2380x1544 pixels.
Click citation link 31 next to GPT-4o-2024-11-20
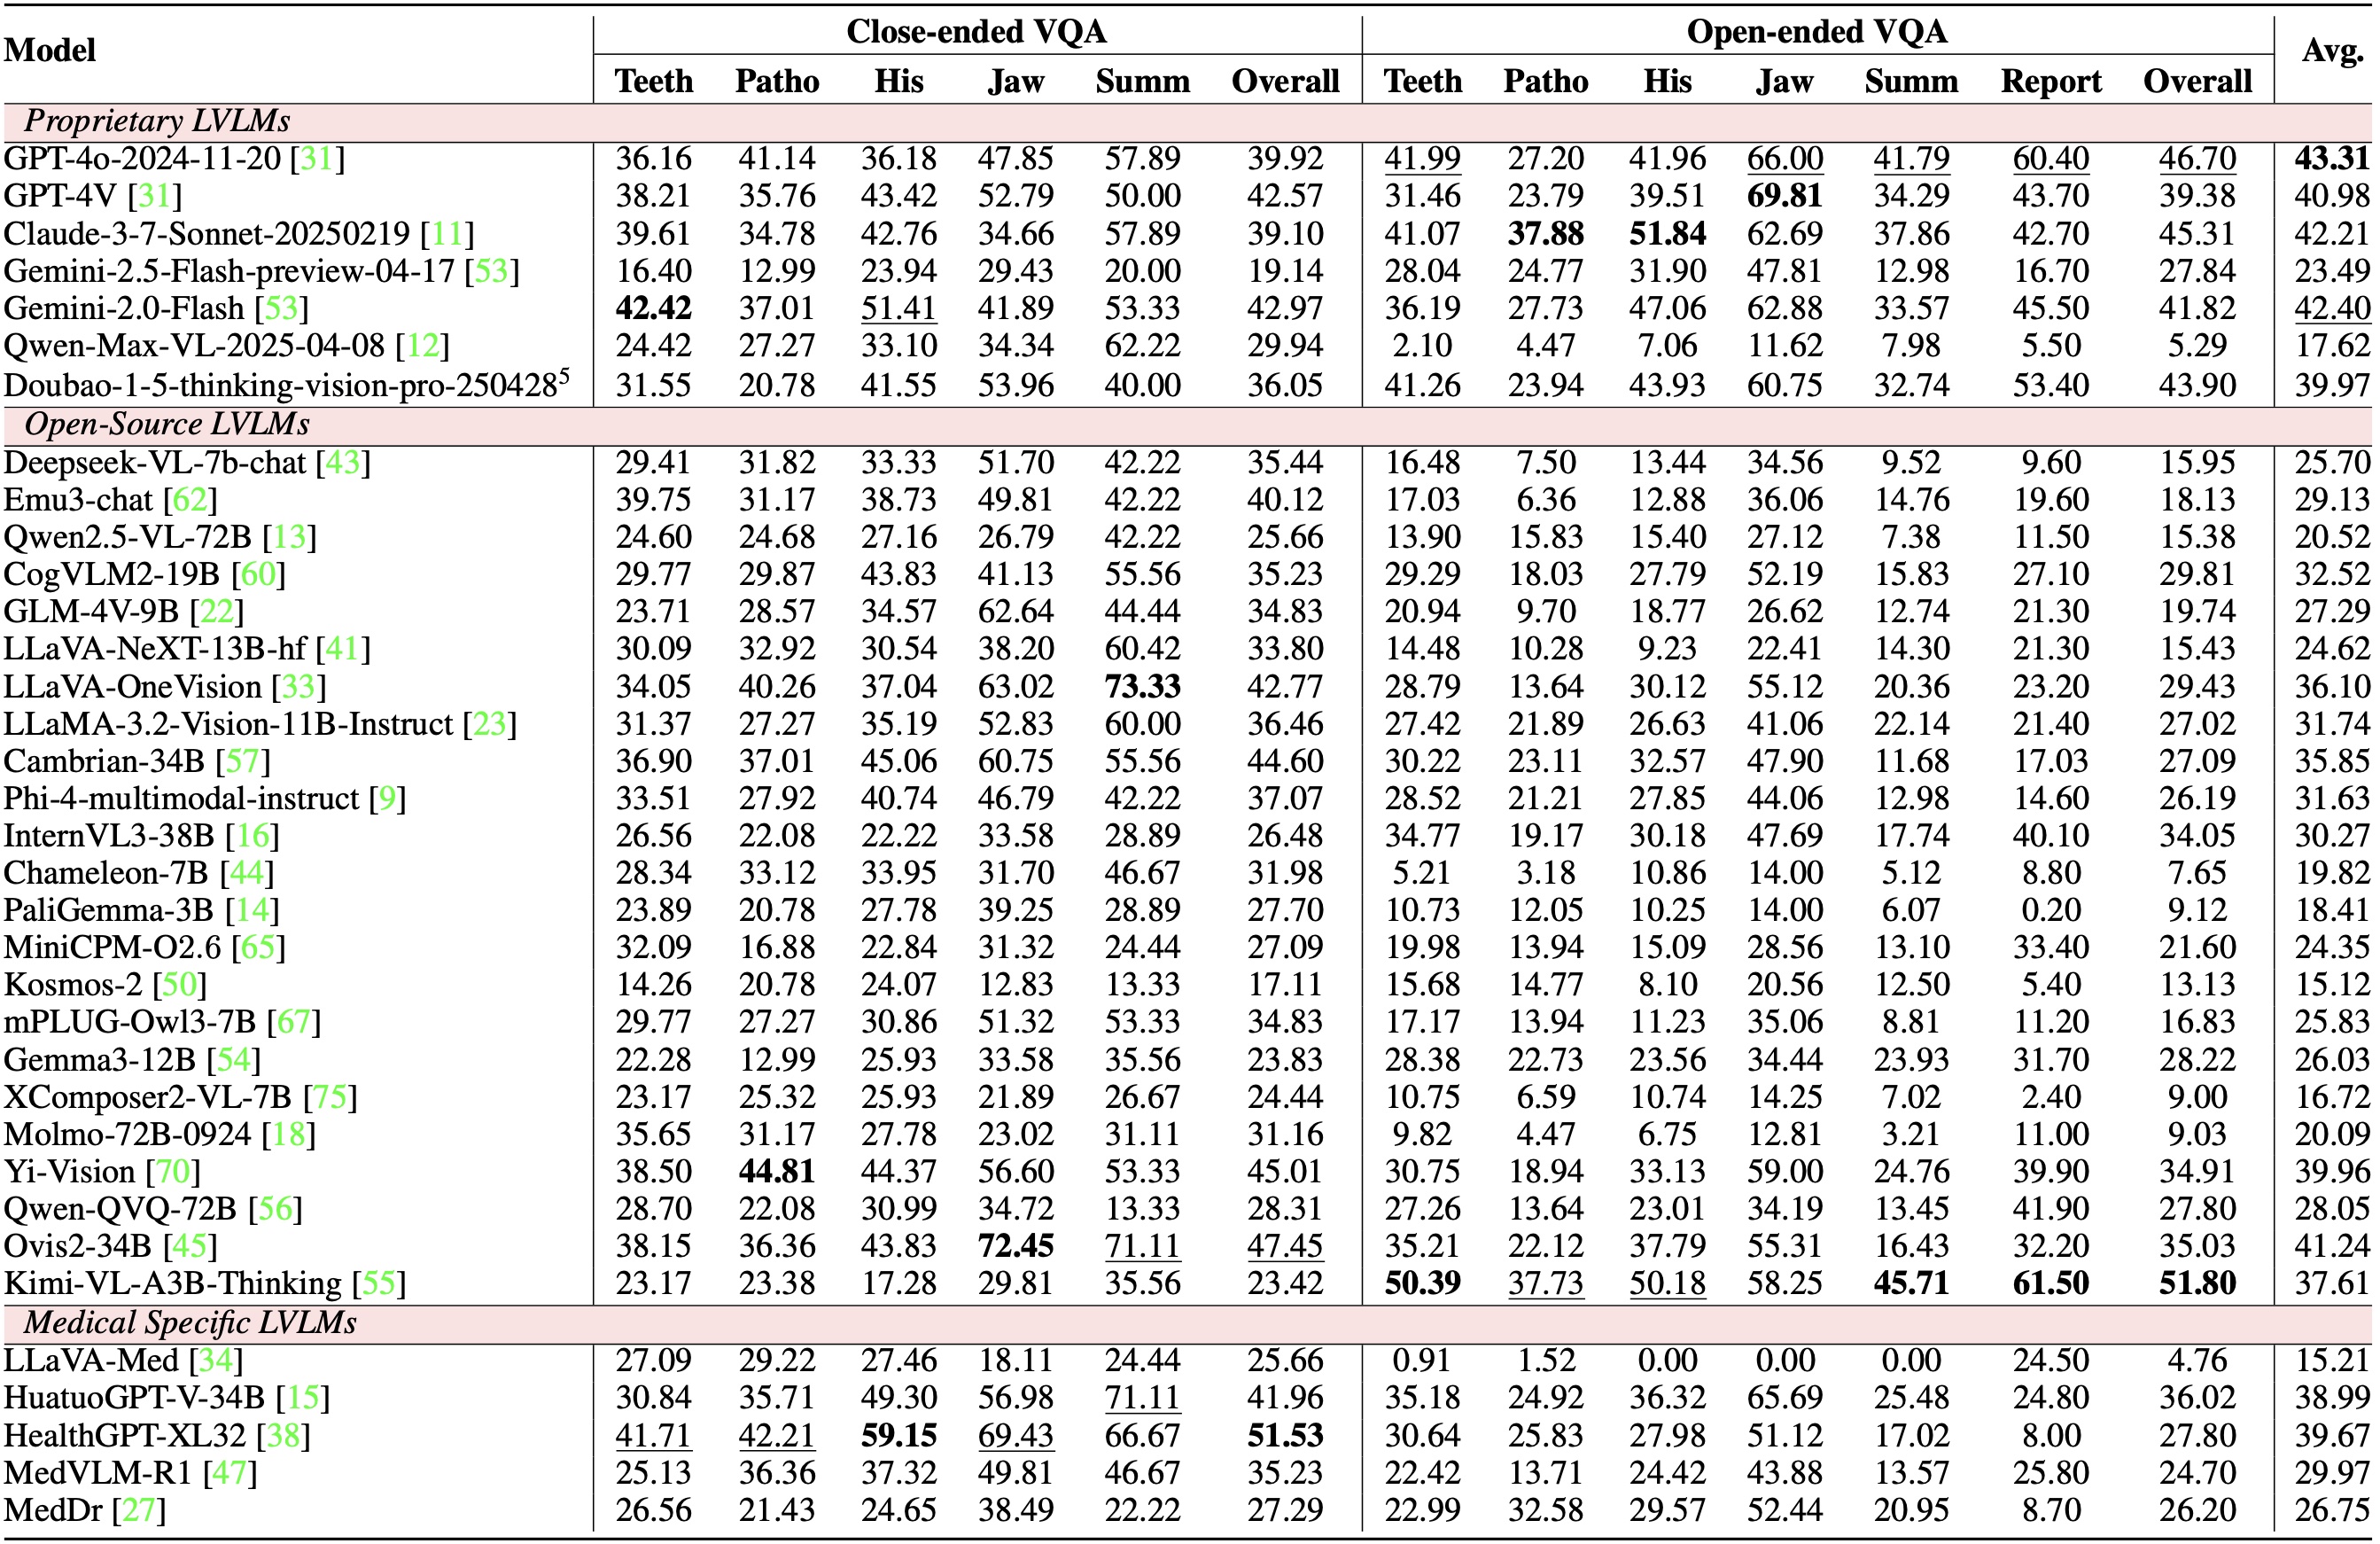317,159
